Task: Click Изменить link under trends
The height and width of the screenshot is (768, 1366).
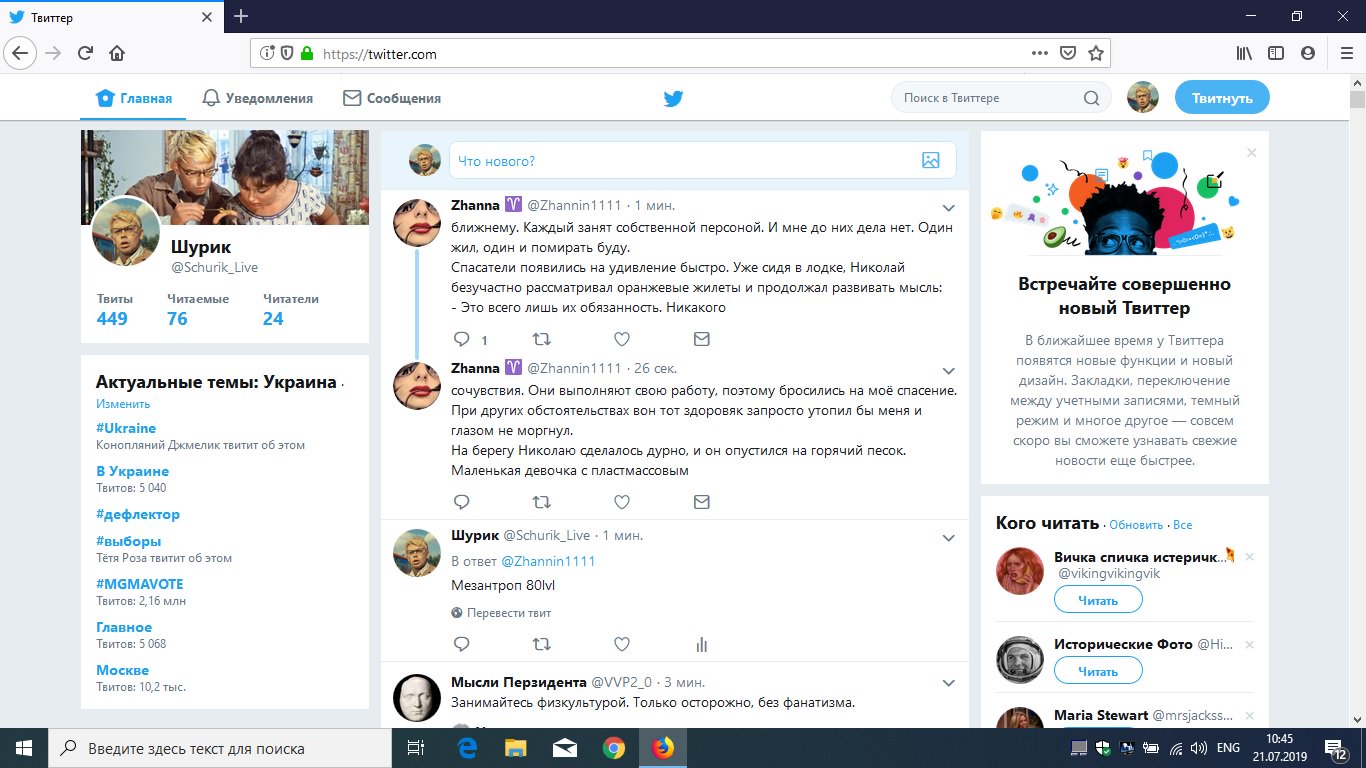Action: coord(123,404)
